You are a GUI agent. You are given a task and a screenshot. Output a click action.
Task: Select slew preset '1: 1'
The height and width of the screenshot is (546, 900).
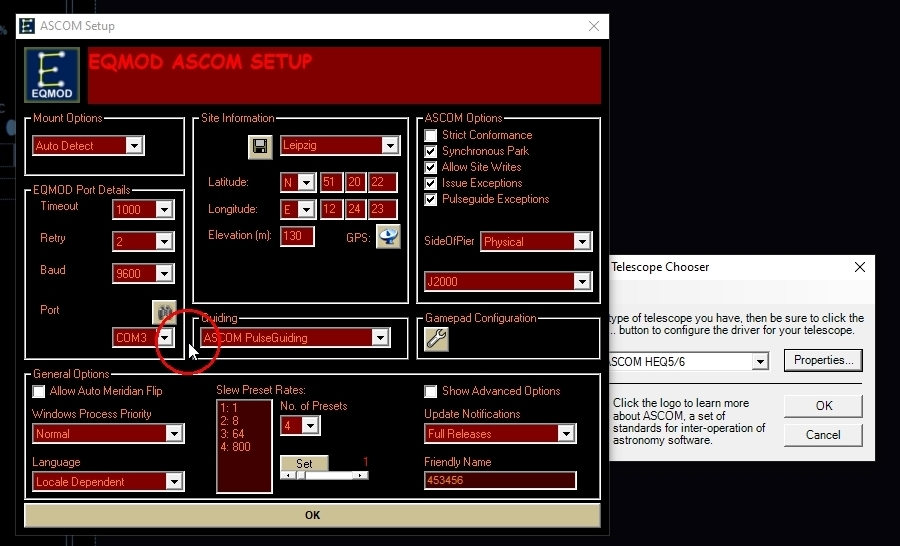(229, 408)
